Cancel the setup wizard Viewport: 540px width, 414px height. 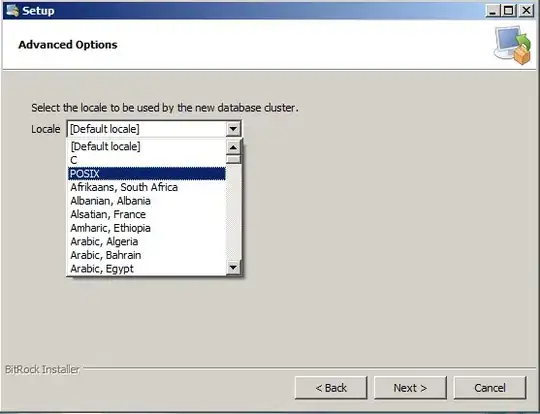[490, 388]
